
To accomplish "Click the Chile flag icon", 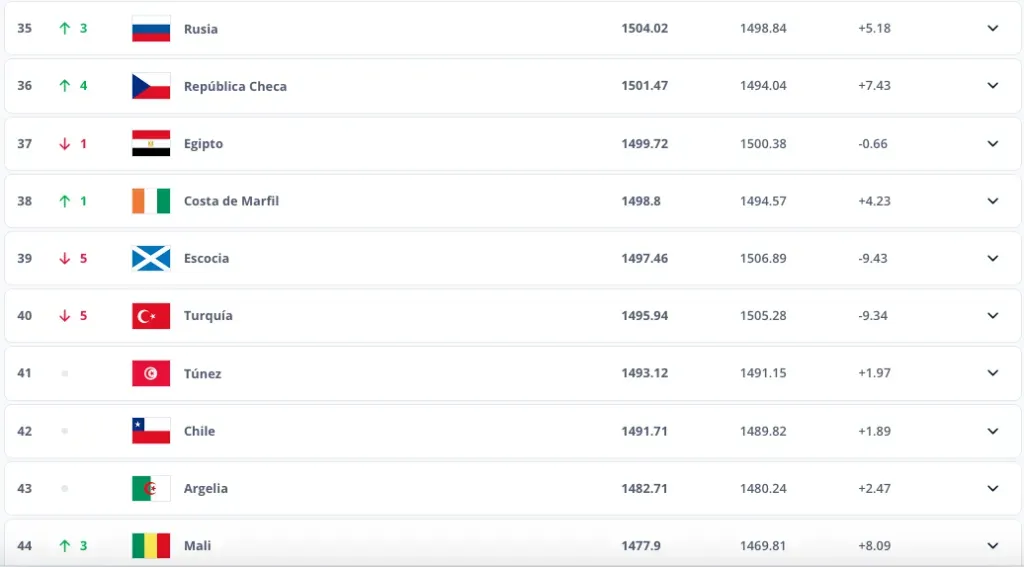I will tap(151, 431).
